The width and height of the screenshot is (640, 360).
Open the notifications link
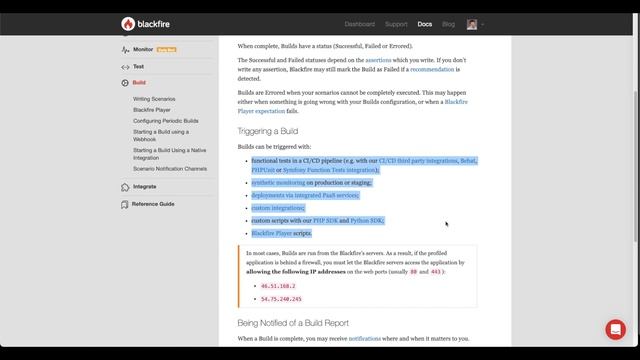[364, 338]
